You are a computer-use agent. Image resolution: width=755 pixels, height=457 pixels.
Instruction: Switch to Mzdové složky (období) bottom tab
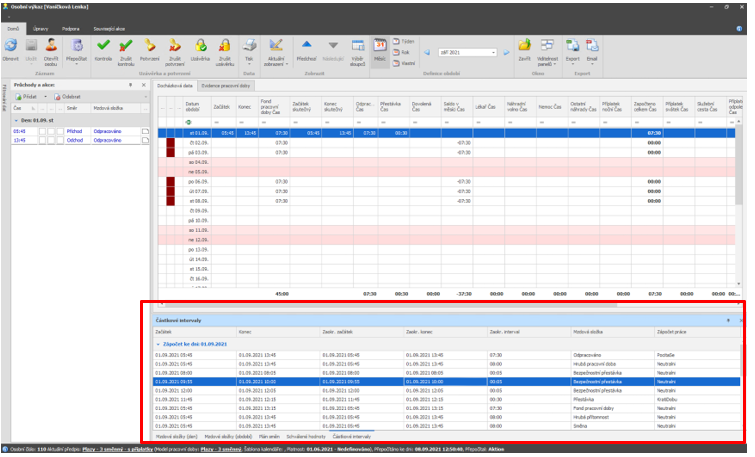coord(228,437)
